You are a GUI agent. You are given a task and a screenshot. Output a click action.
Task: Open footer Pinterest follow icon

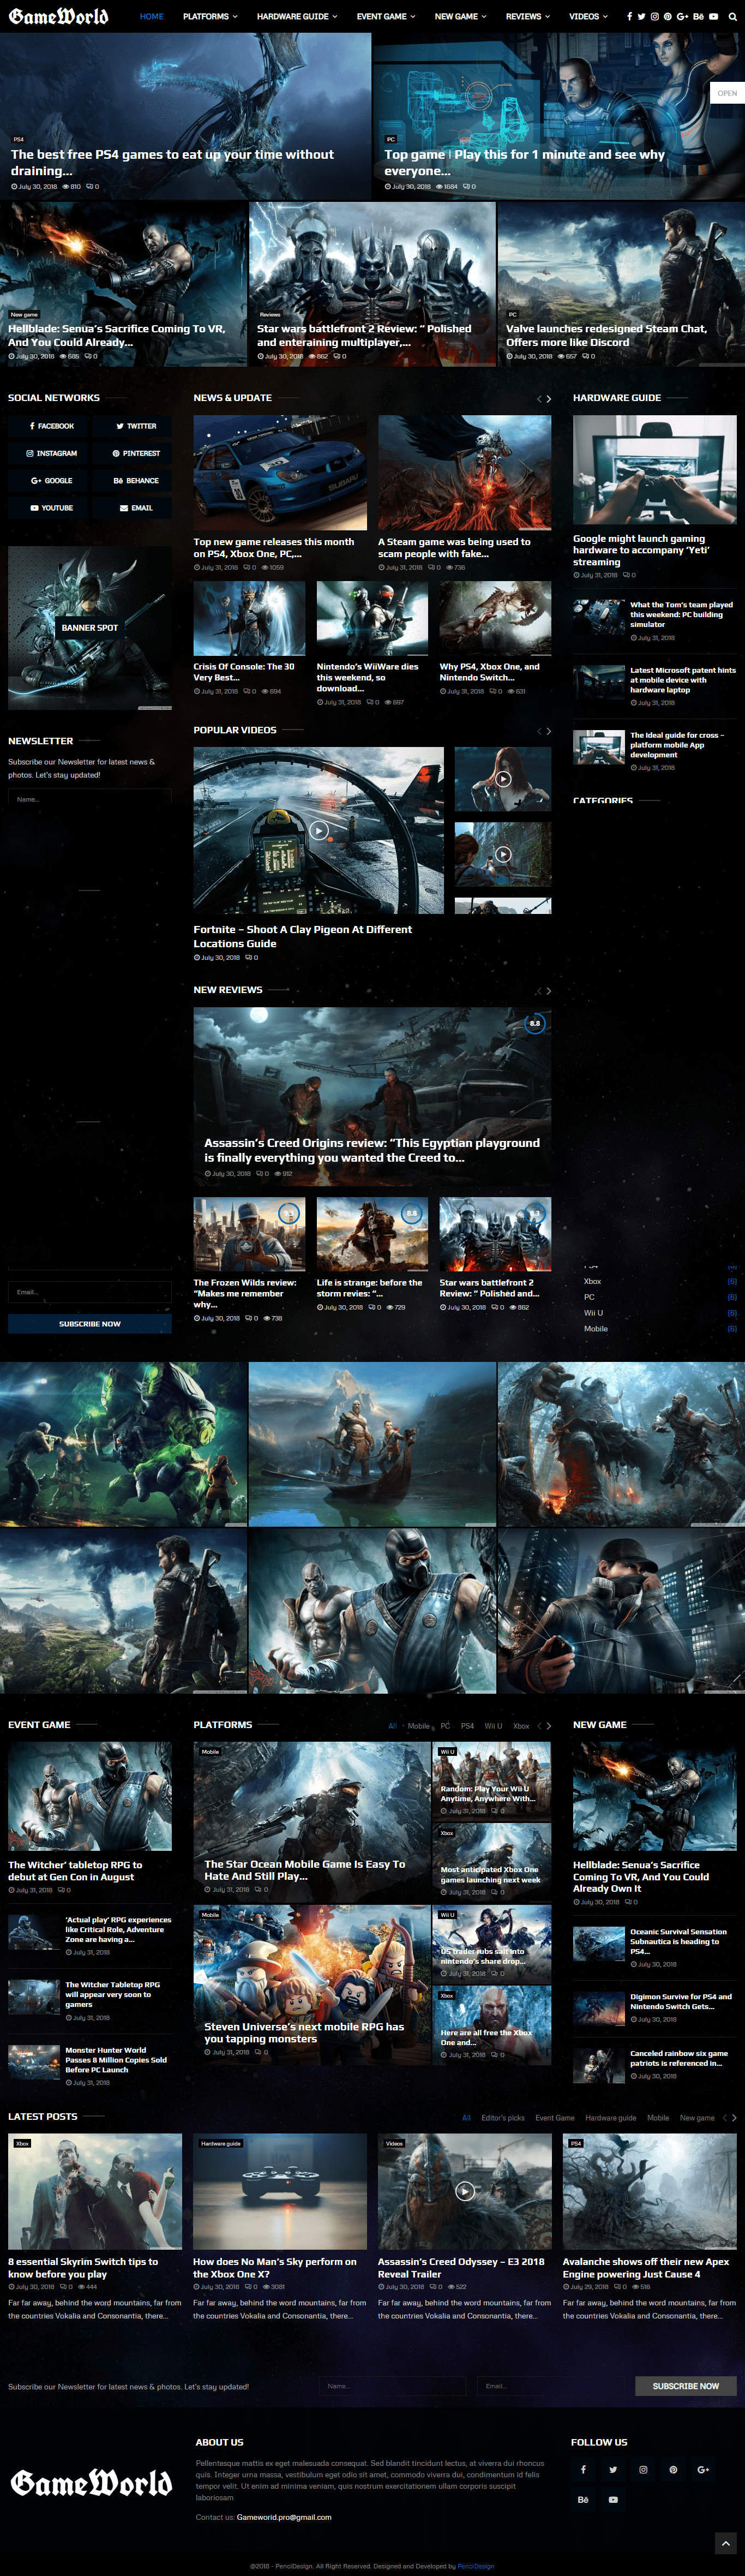coord(673,2469)
